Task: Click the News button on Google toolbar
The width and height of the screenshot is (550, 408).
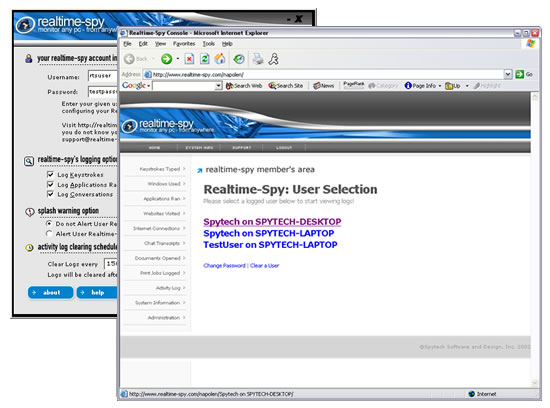Action: pos(323,86)
